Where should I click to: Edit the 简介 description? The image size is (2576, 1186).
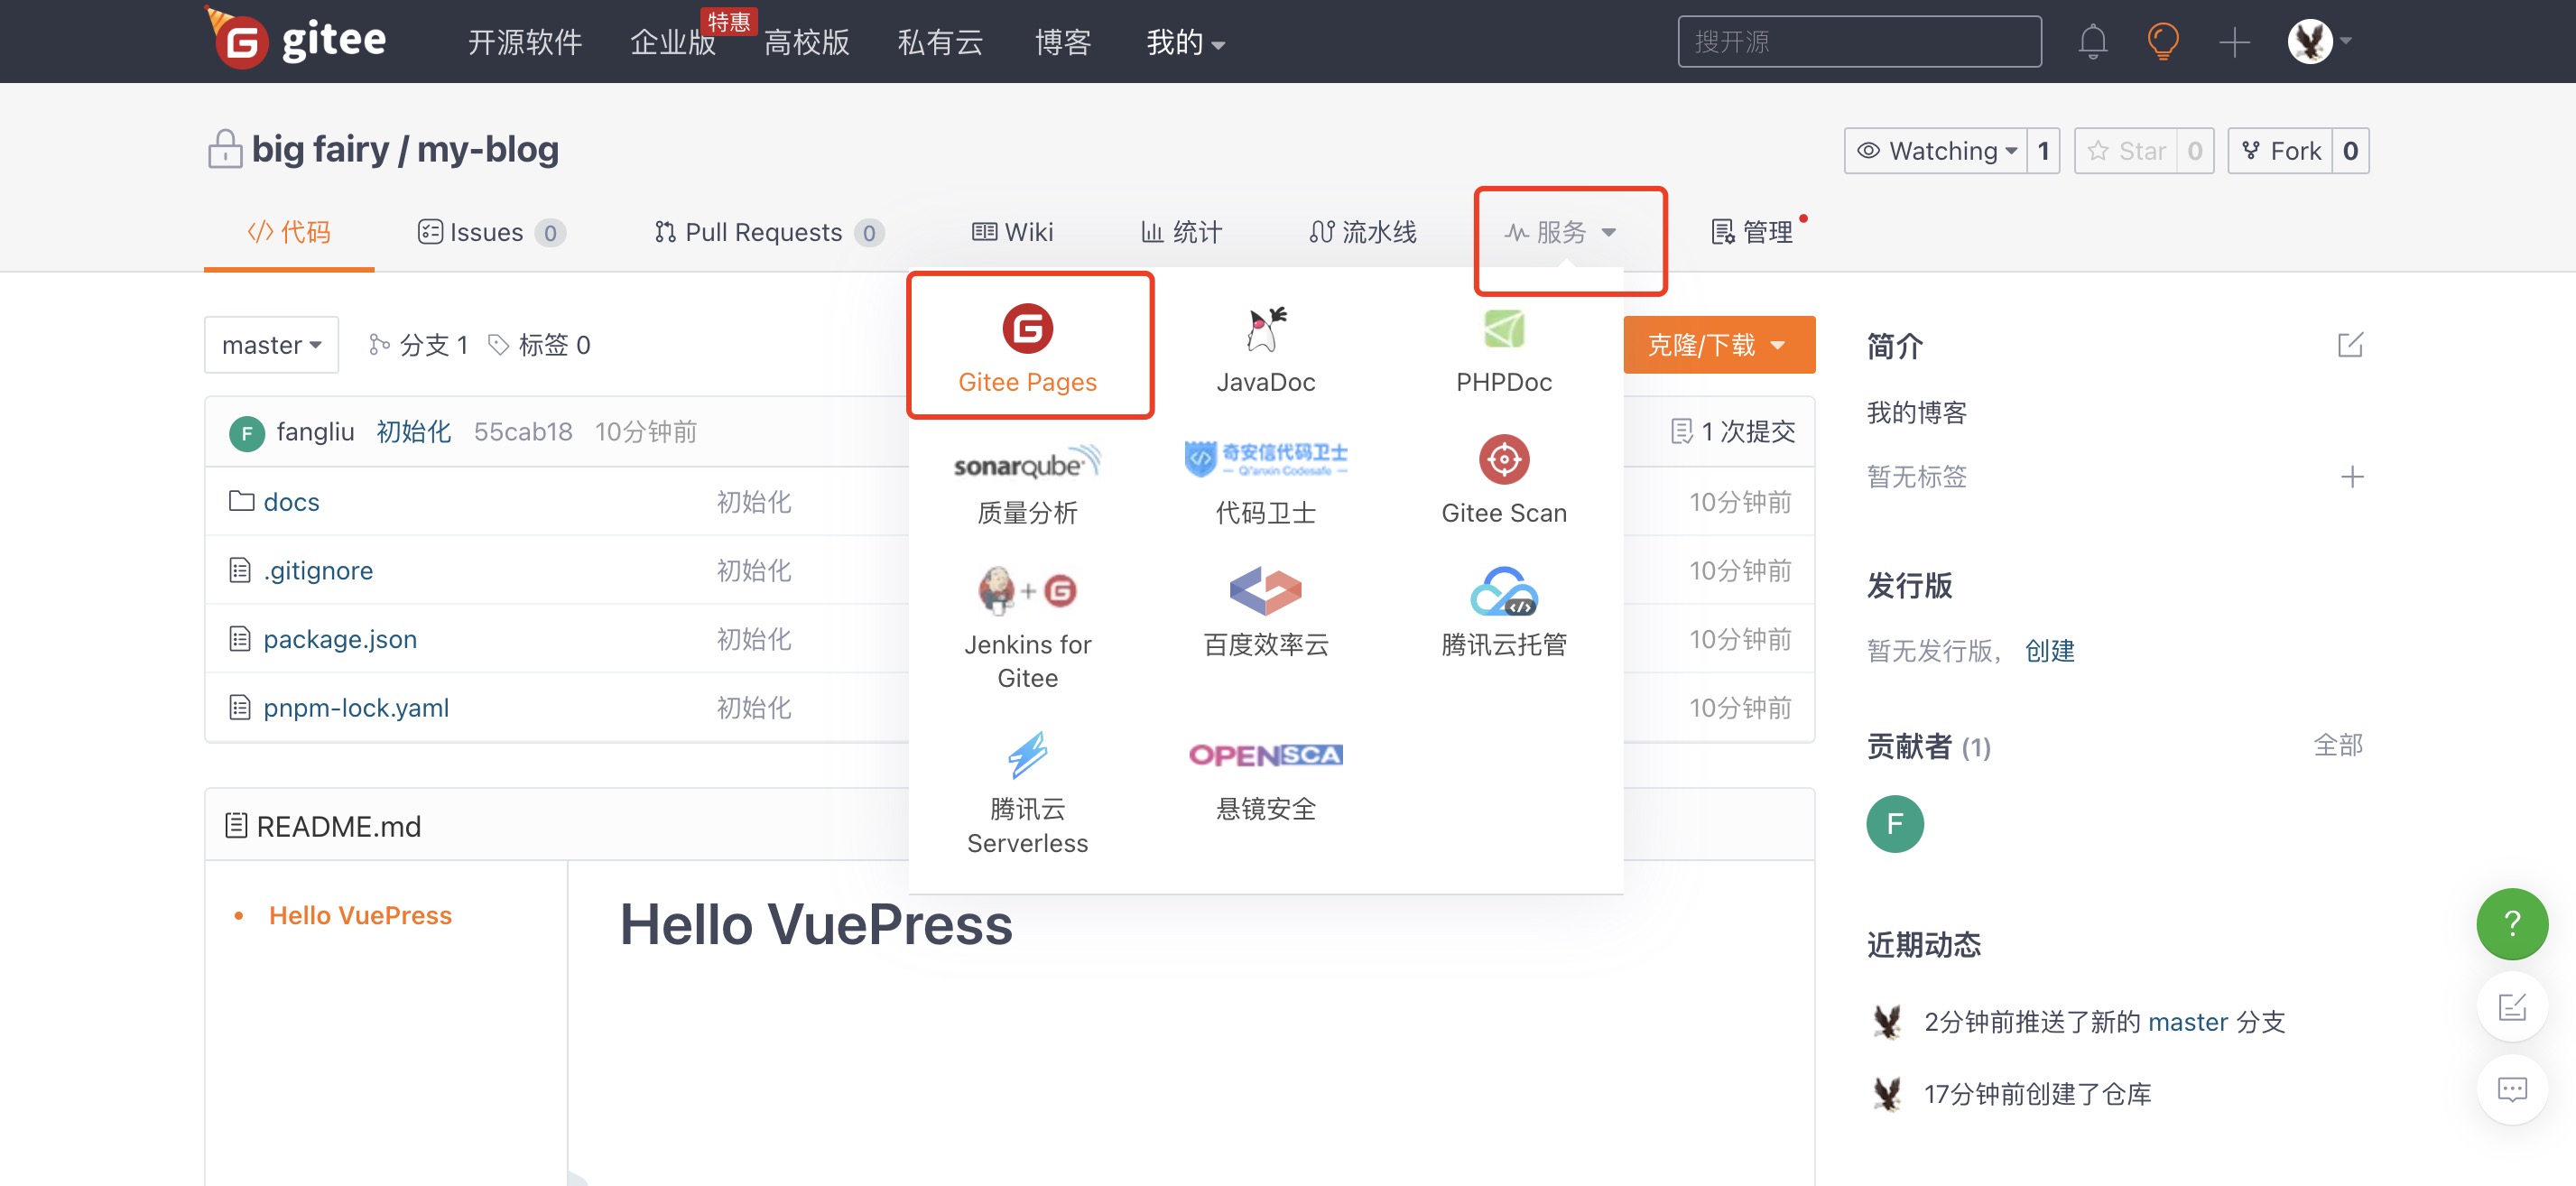[x=2349, y=345]
